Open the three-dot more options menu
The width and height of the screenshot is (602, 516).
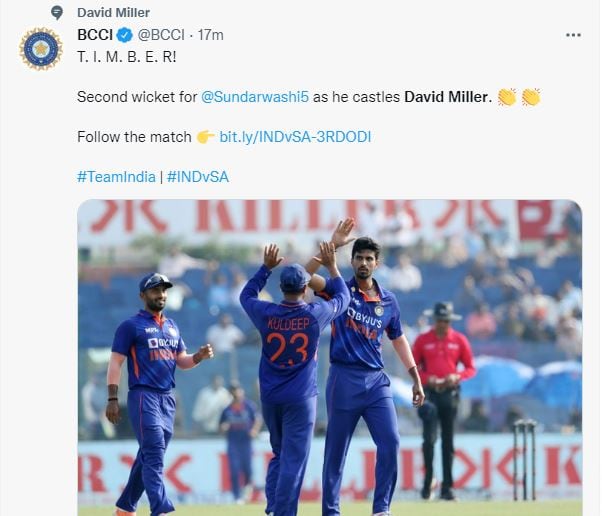(573, 35)
